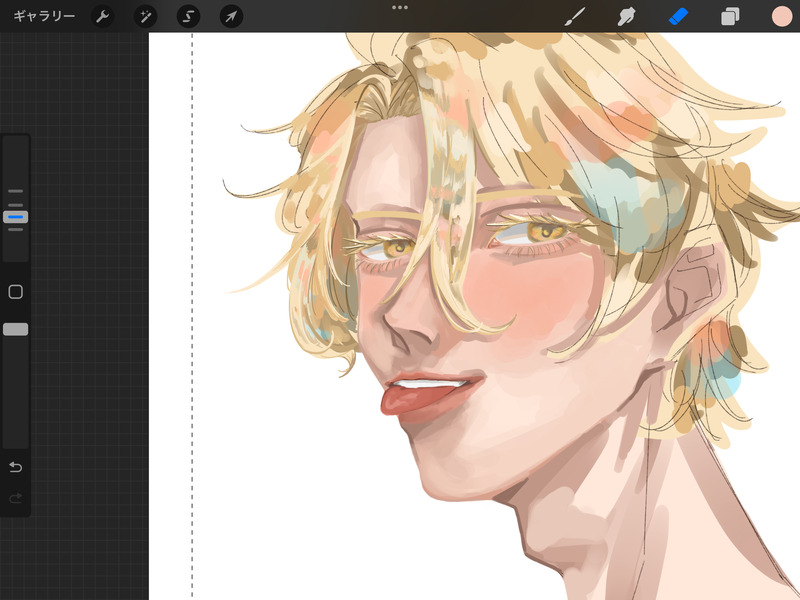The width and height of the screenshot is (800, 600).
Task: Activate the Transform arrow tool
Action: [x=231, y=16]
